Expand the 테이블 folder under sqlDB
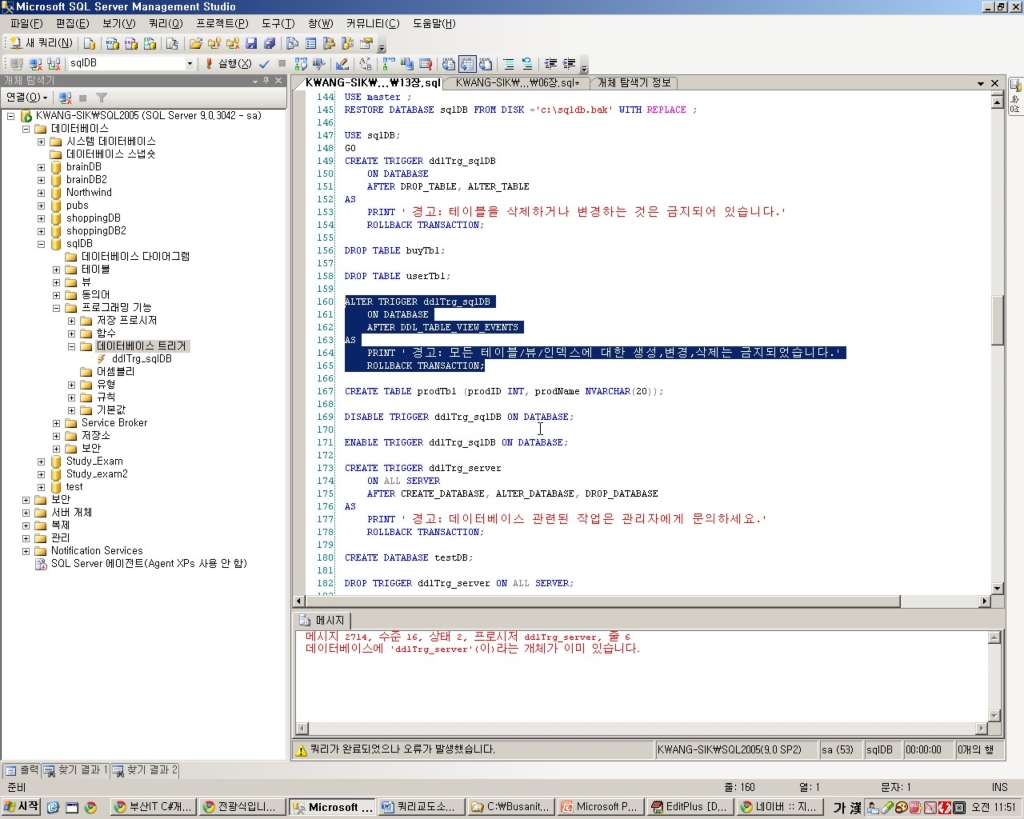Image resolution: width=1024 pixels, height=819 pixels. point(56,270)
